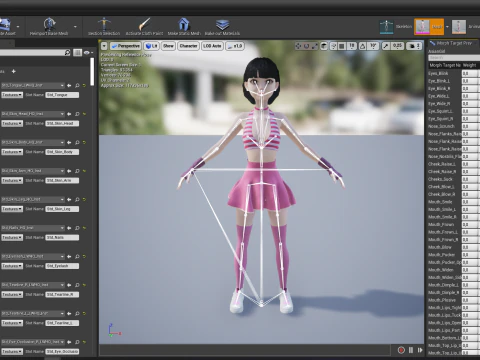Toggle the coordinate system globe icon

pyautogui.click(x=324, y=46)
